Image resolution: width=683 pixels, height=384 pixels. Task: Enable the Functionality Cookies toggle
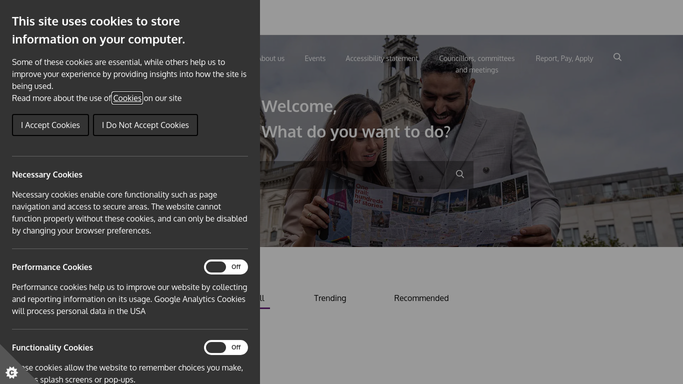click(226, 347)
